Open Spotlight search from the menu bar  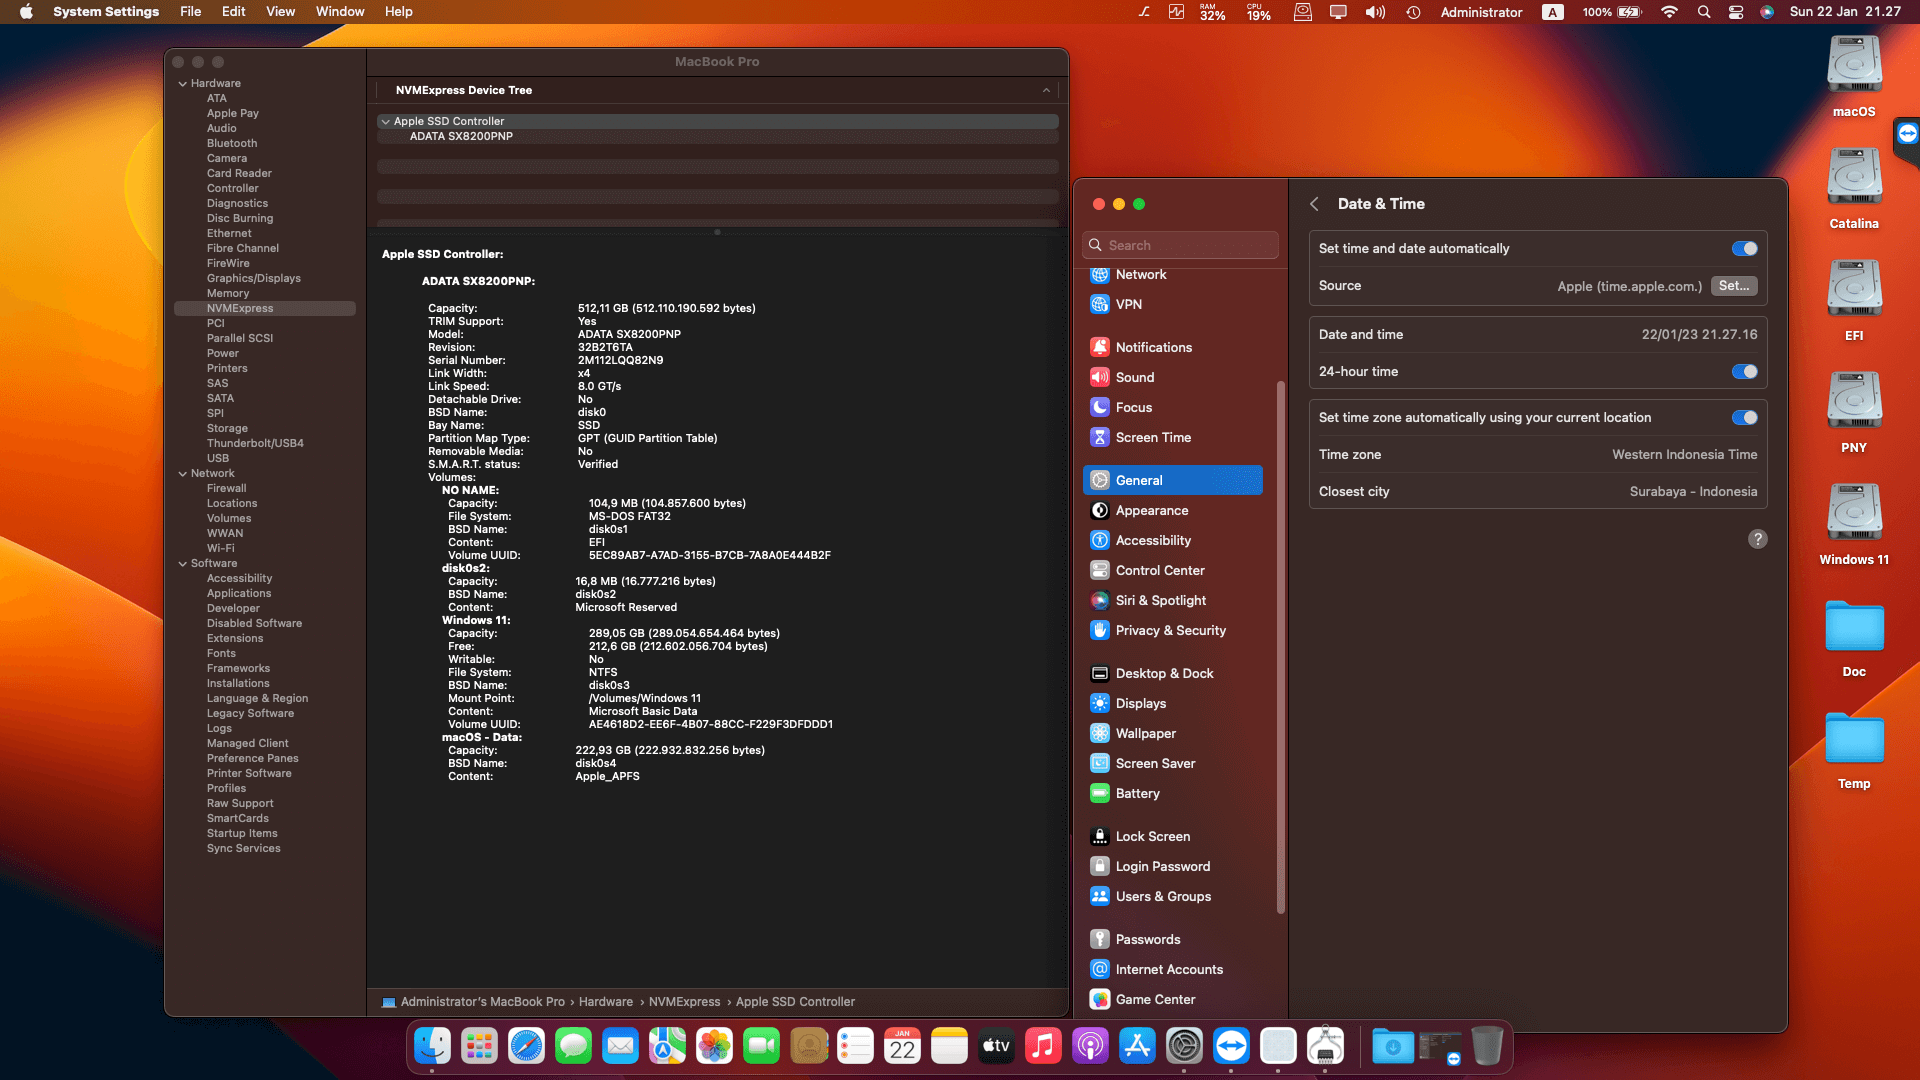(1702, 12)
